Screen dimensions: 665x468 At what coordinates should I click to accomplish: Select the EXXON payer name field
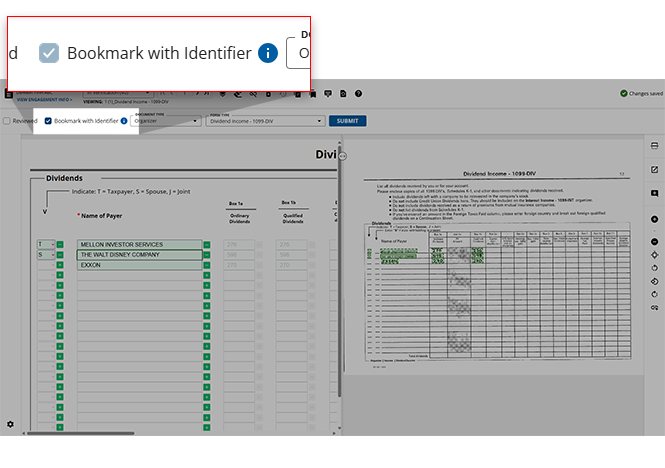140,265
